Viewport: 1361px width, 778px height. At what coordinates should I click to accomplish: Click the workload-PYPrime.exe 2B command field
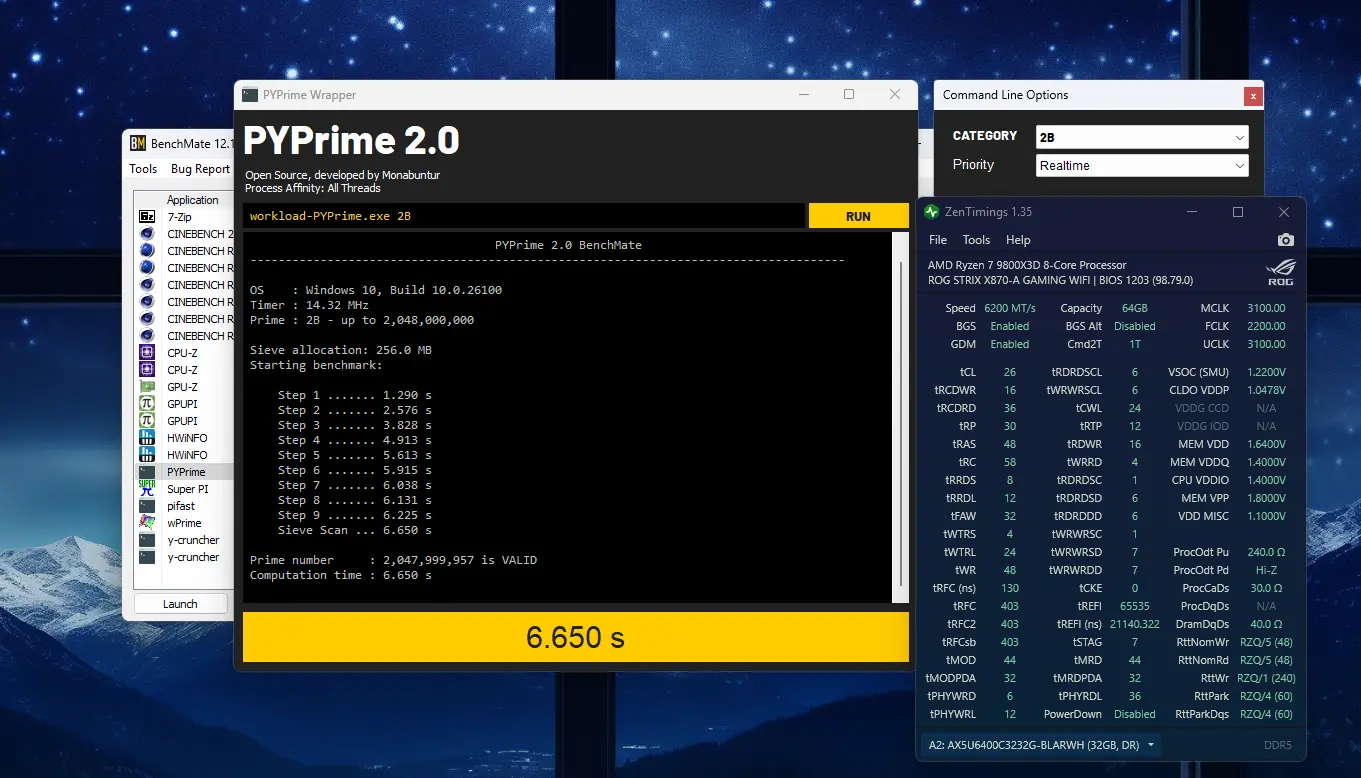click(x=523, y=216)
